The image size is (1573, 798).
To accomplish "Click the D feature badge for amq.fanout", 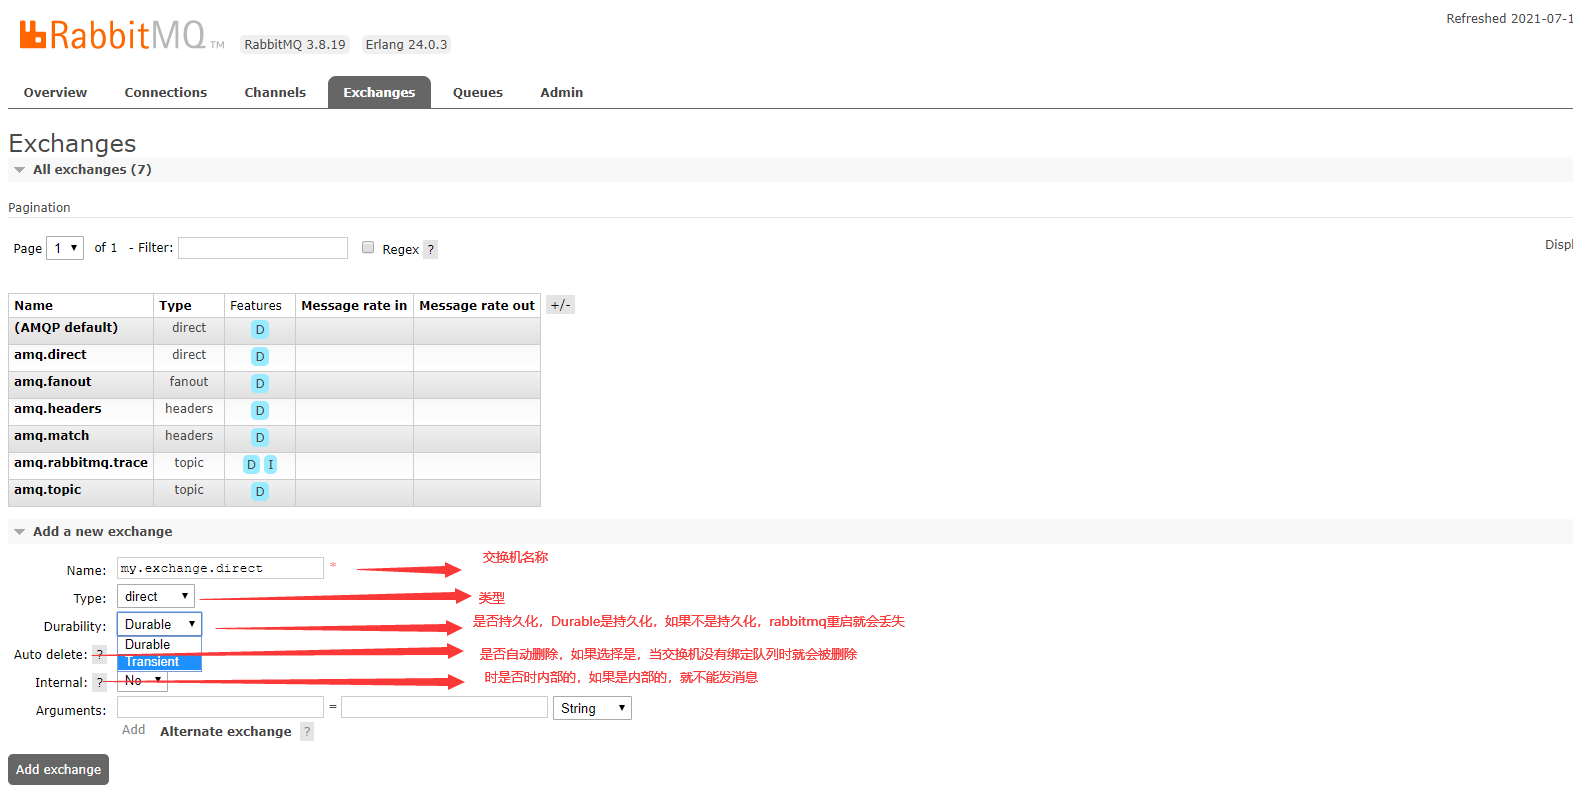I will click(x=260, y=383).
